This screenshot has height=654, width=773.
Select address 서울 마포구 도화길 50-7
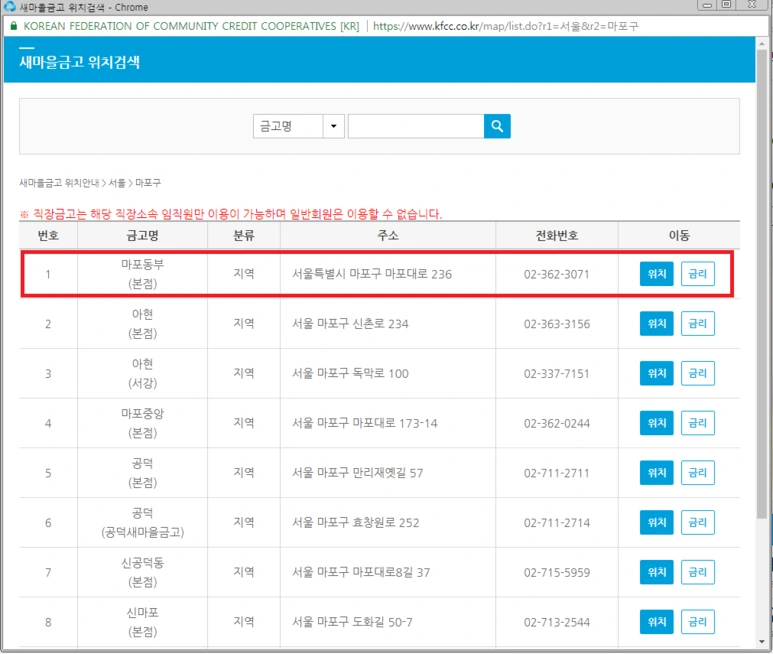[352, 622]
